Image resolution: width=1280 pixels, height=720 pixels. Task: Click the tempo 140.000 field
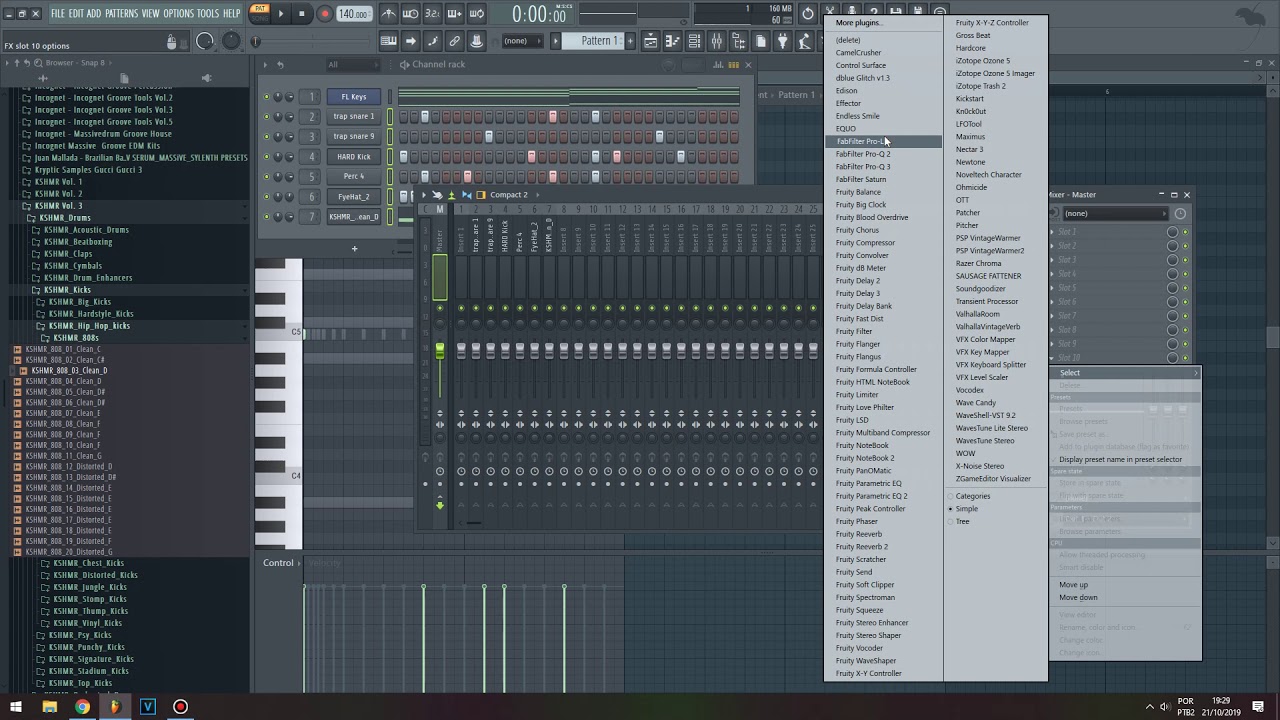click(x=353, y=14)
